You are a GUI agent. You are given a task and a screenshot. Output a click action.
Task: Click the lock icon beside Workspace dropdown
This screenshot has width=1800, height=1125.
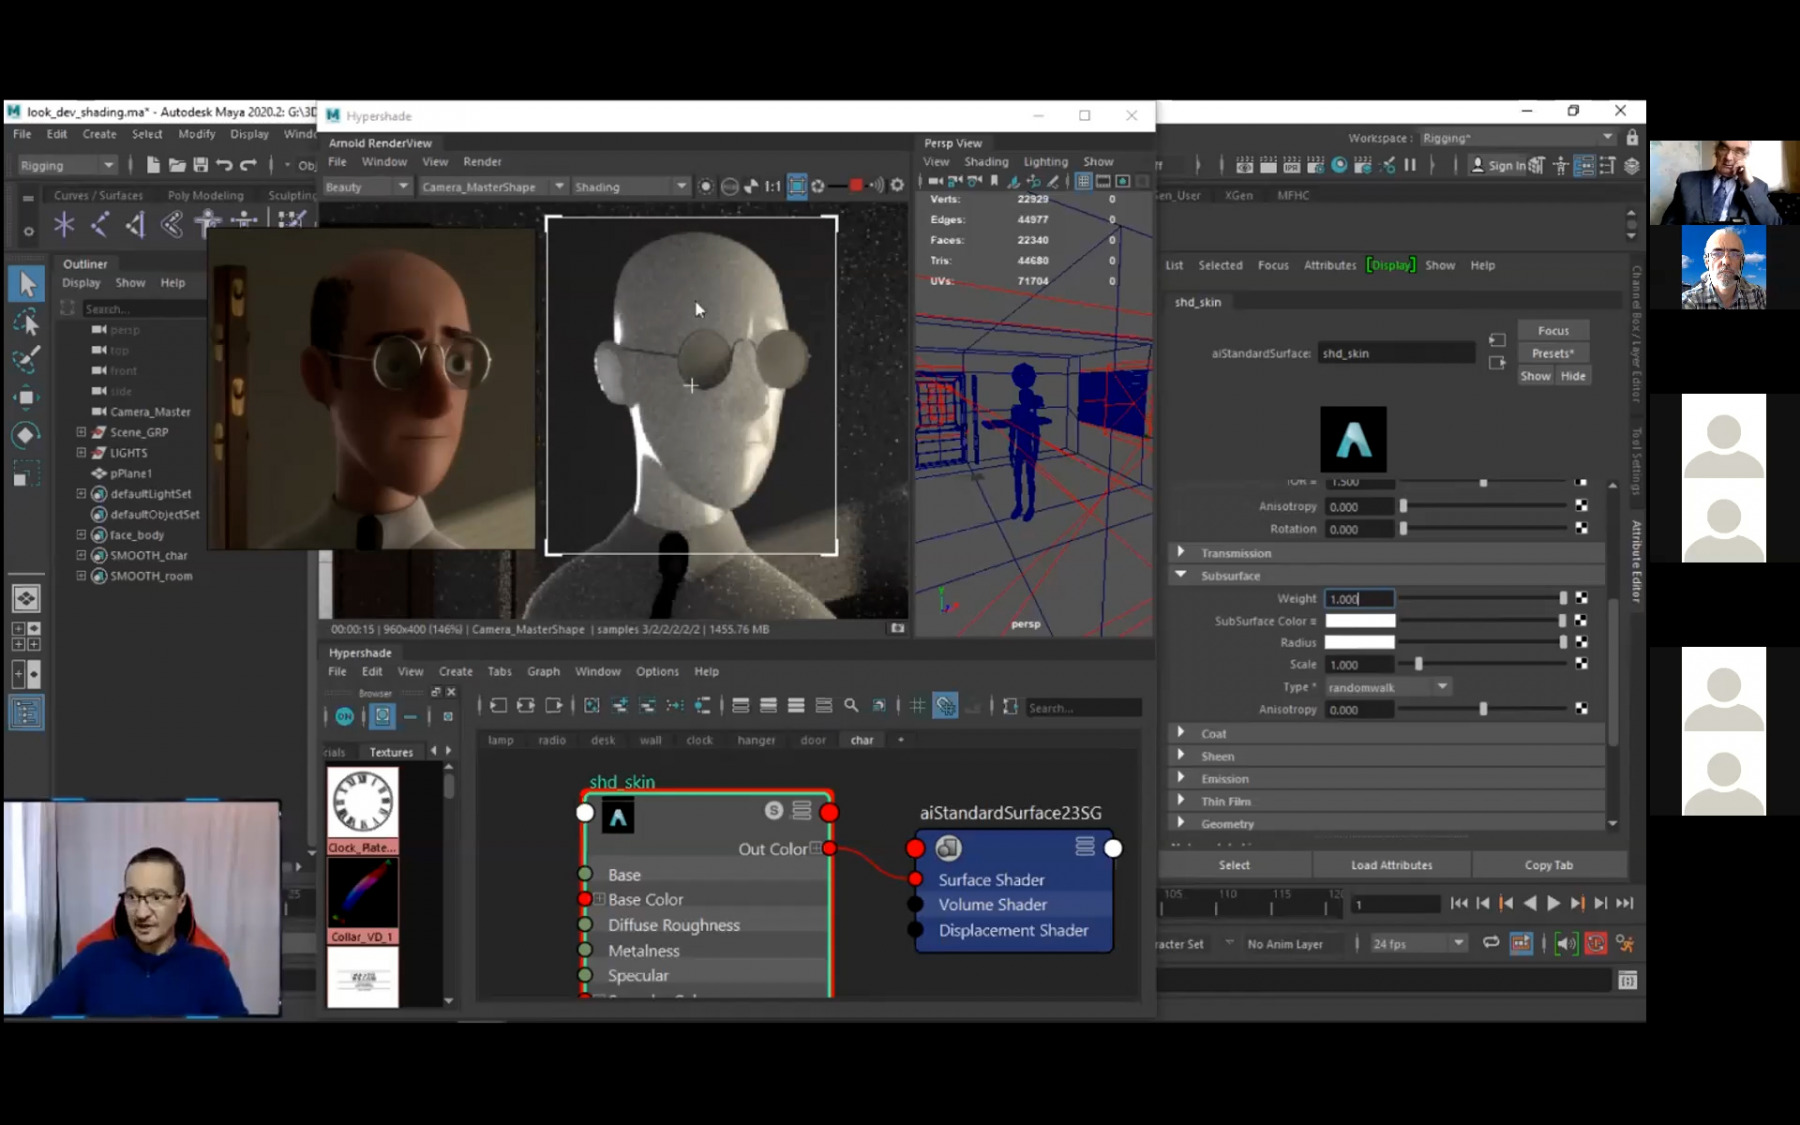coord(1632,138)
